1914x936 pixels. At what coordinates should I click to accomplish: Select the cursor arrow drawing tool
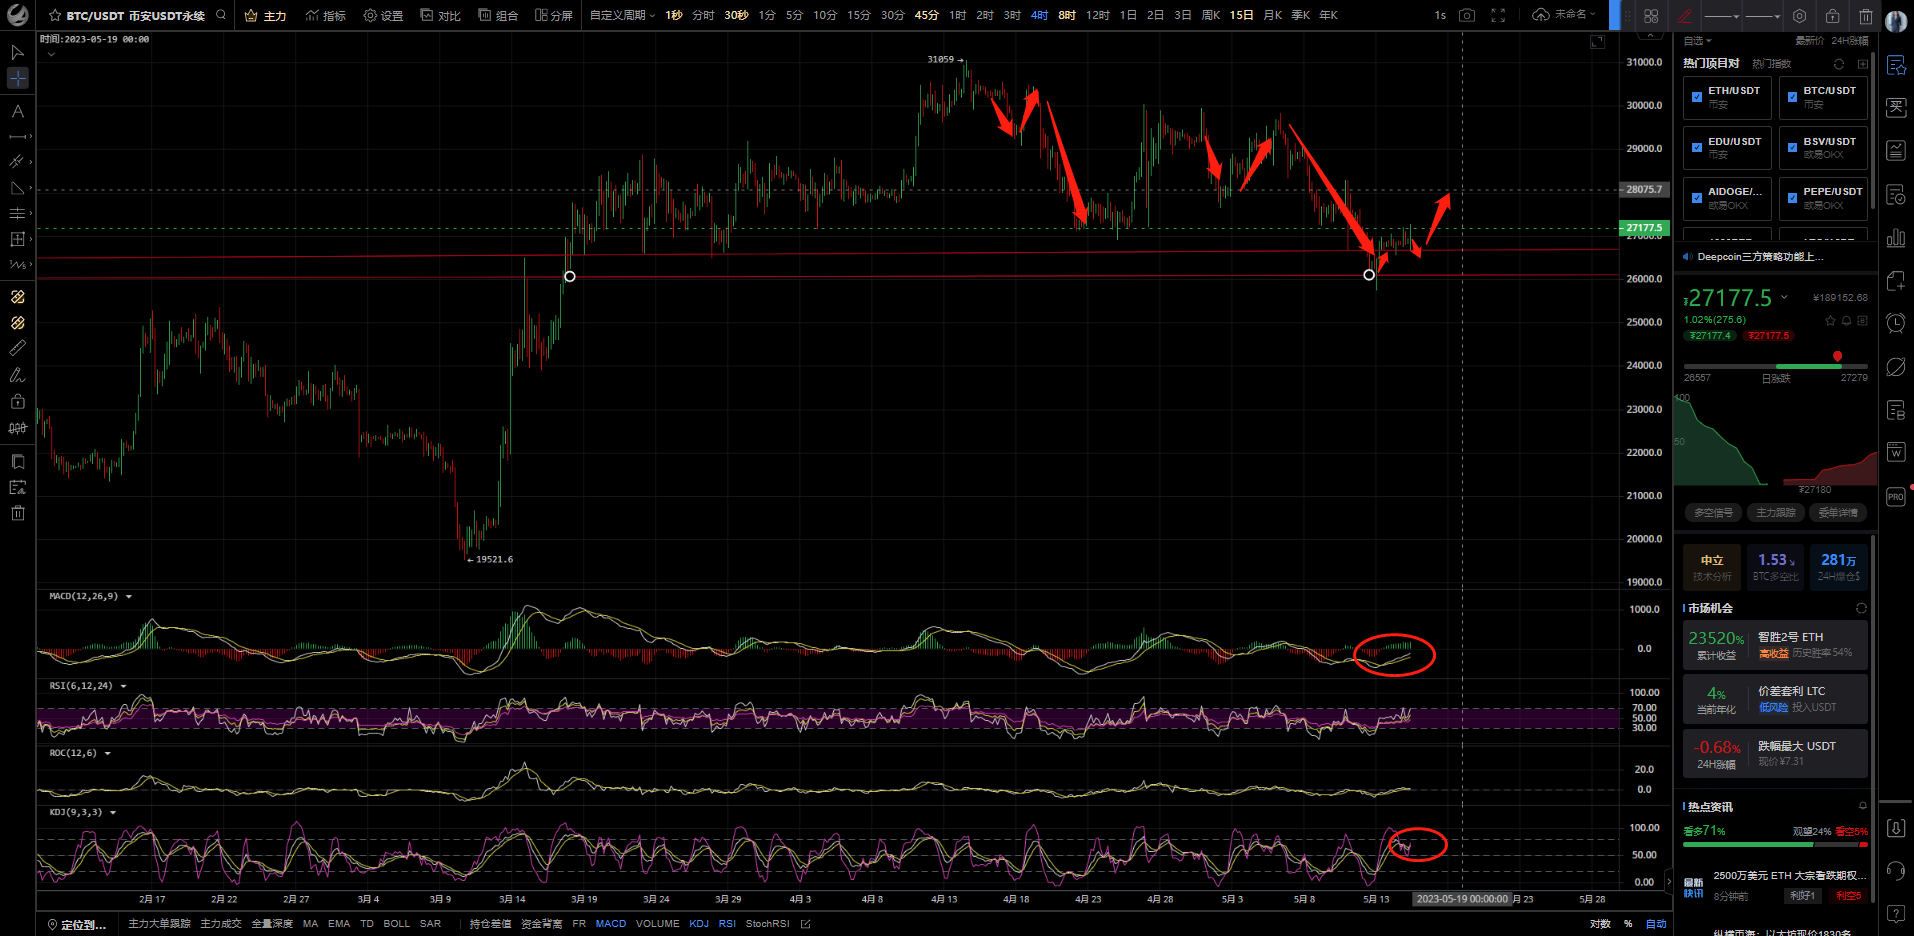[x=17, y=52]
